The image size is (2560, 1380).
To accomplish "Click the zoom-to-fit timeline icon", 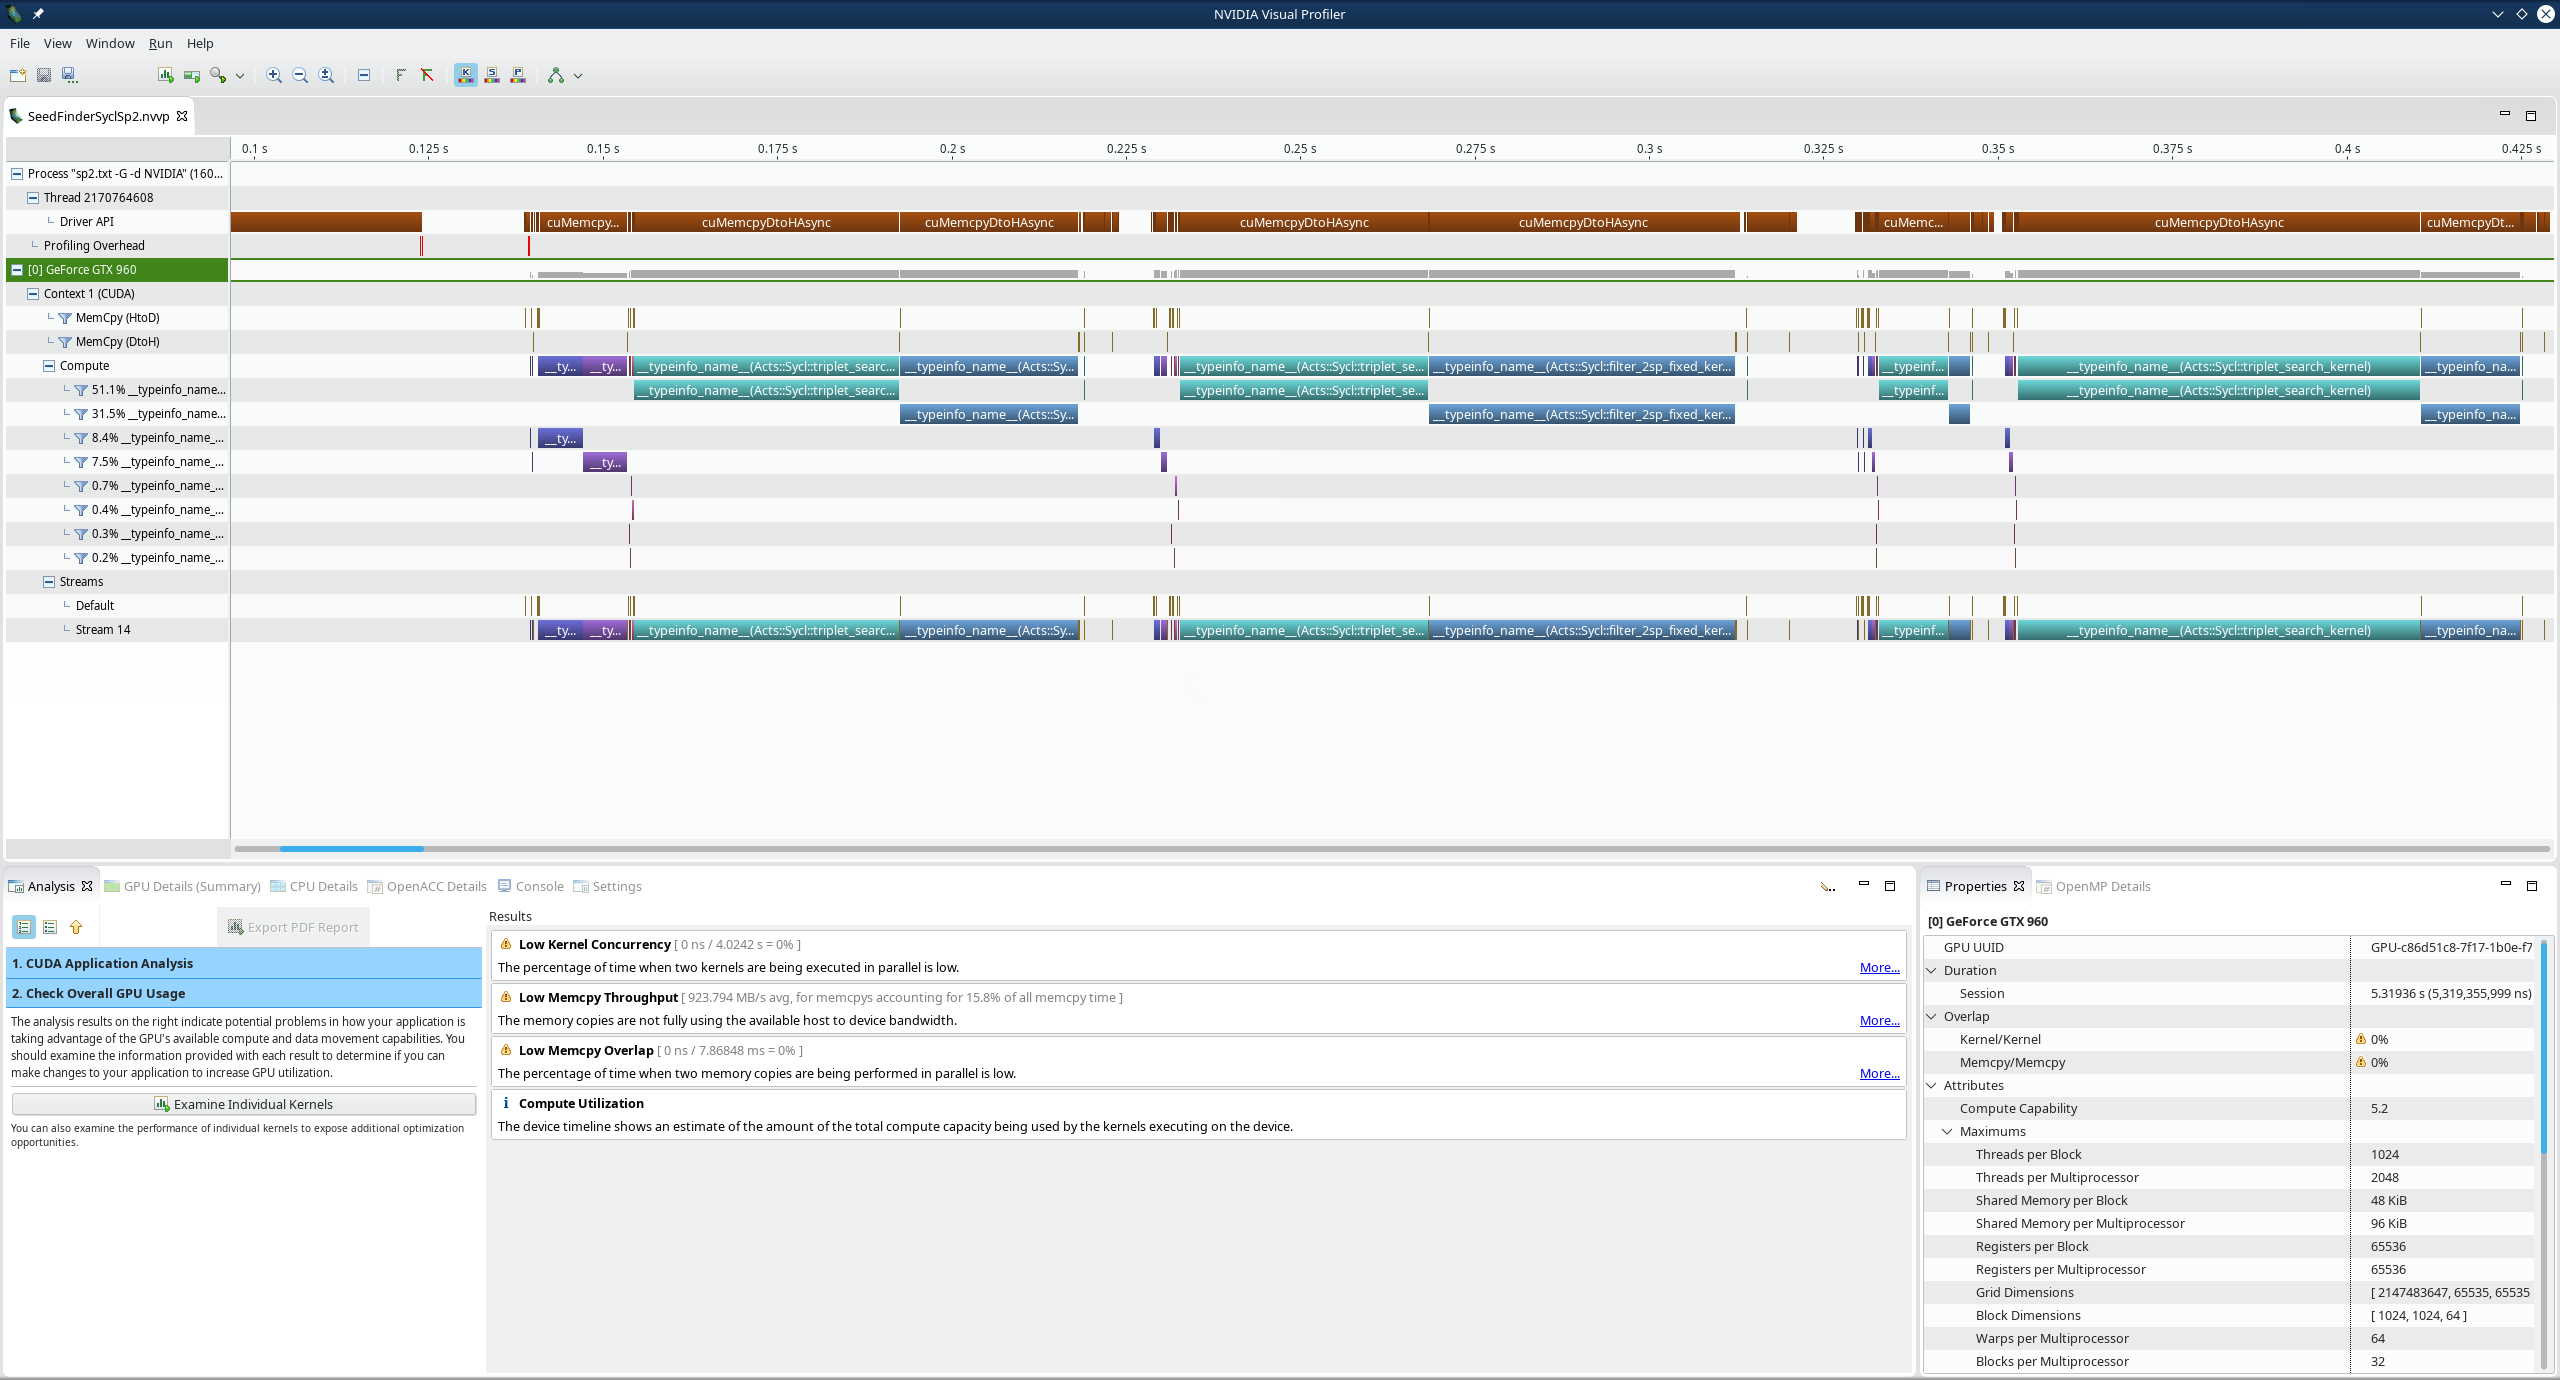I will (x=326, y=75).
